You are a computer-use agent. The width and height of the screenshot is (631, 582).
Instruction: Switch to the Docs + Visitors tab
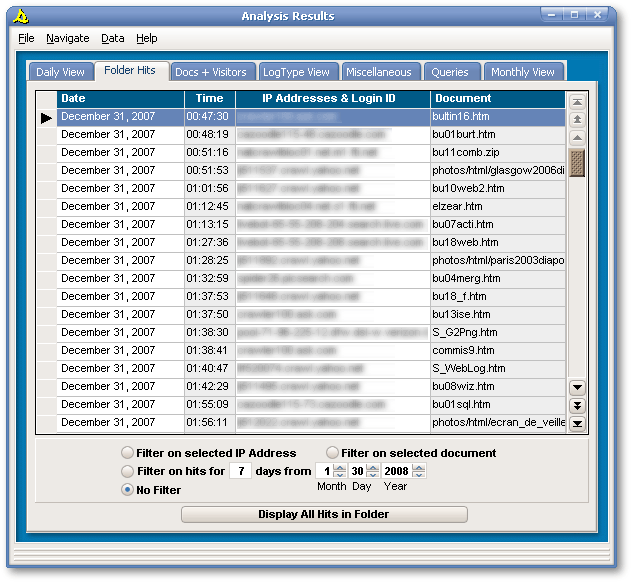coord(210,72)
